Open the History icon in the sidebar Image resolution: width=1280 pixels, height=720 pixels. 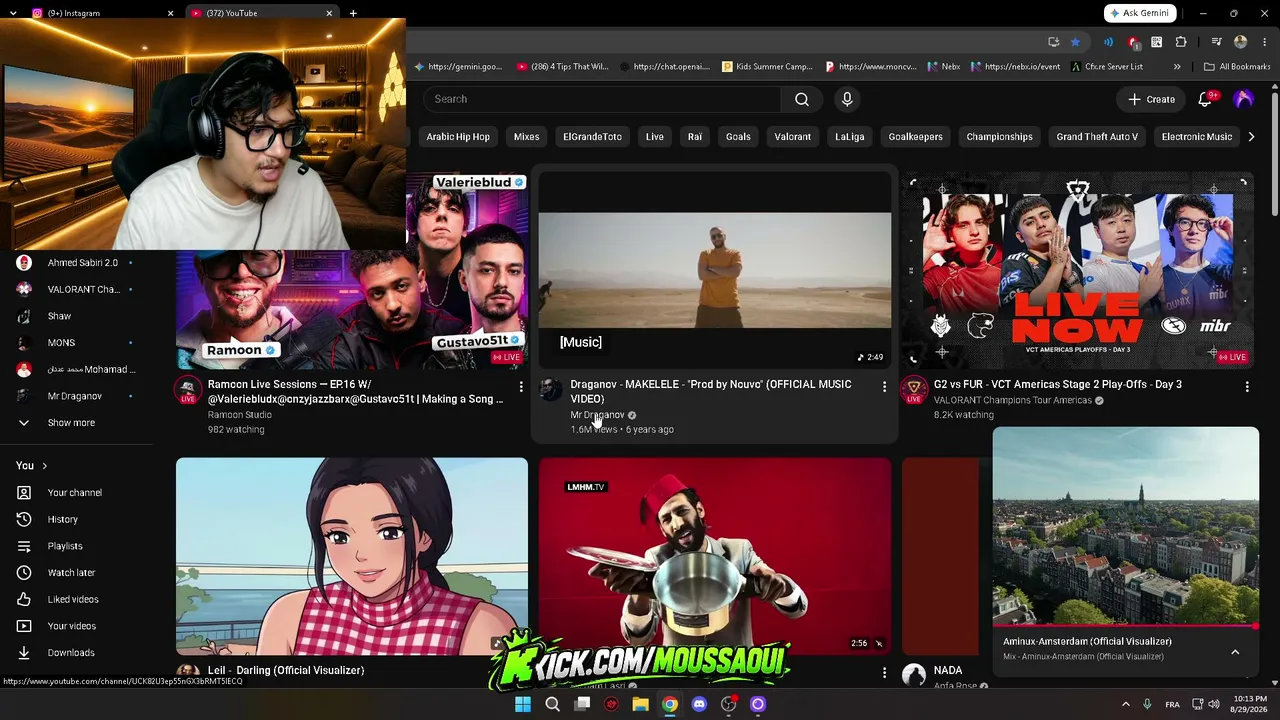point(24,519)
